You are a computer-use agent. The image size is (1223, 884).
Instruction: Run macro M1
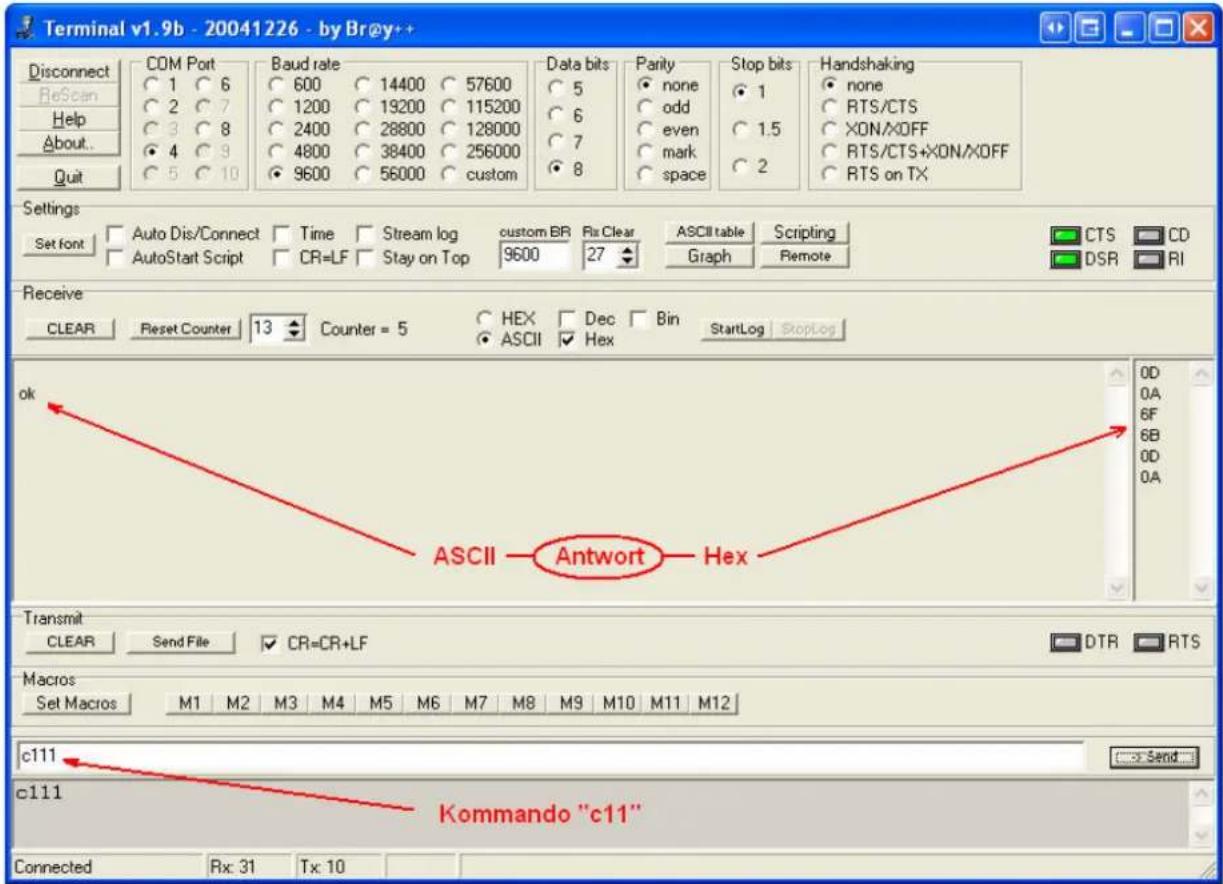pyautogui.click(x=190, y=703)
